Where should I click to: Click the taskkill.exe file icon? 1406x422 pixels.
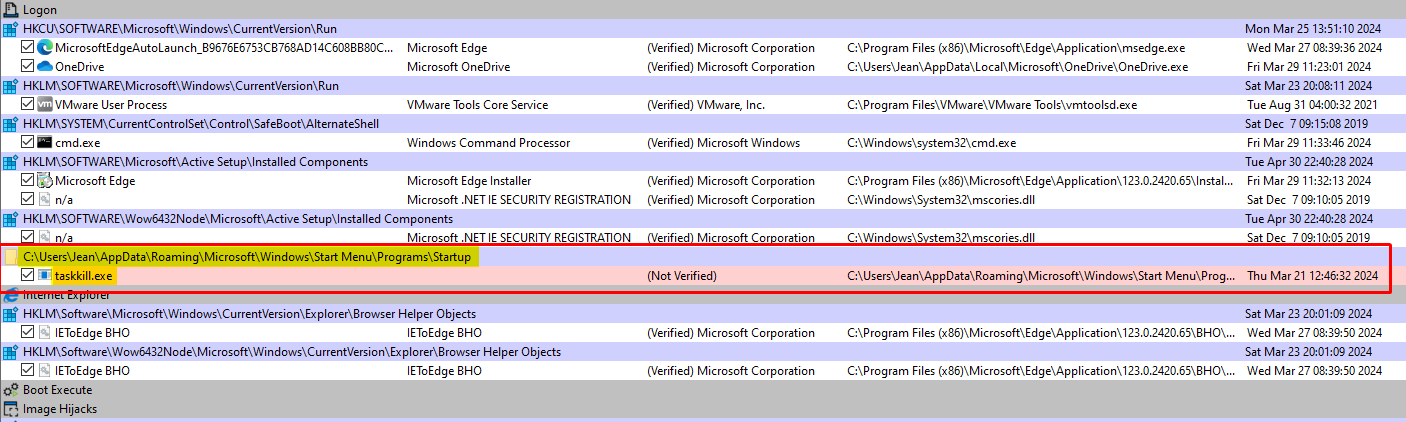(x=45, y=275)
